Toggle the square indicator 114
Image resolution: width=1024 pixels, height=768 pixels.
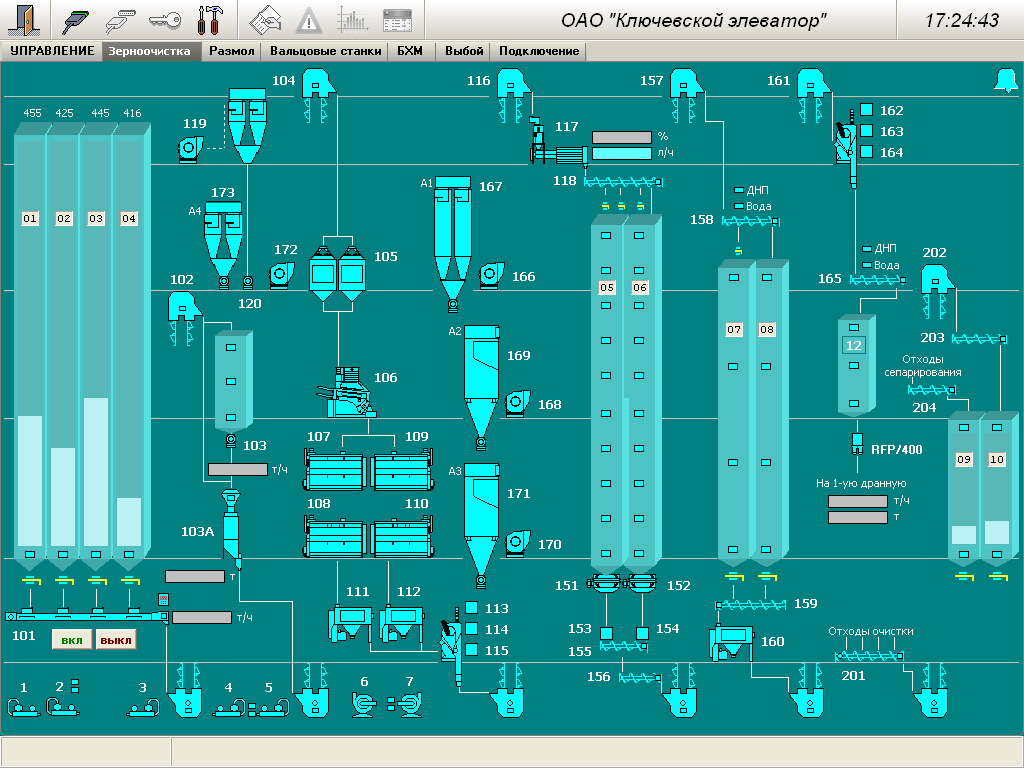point(472,629)
